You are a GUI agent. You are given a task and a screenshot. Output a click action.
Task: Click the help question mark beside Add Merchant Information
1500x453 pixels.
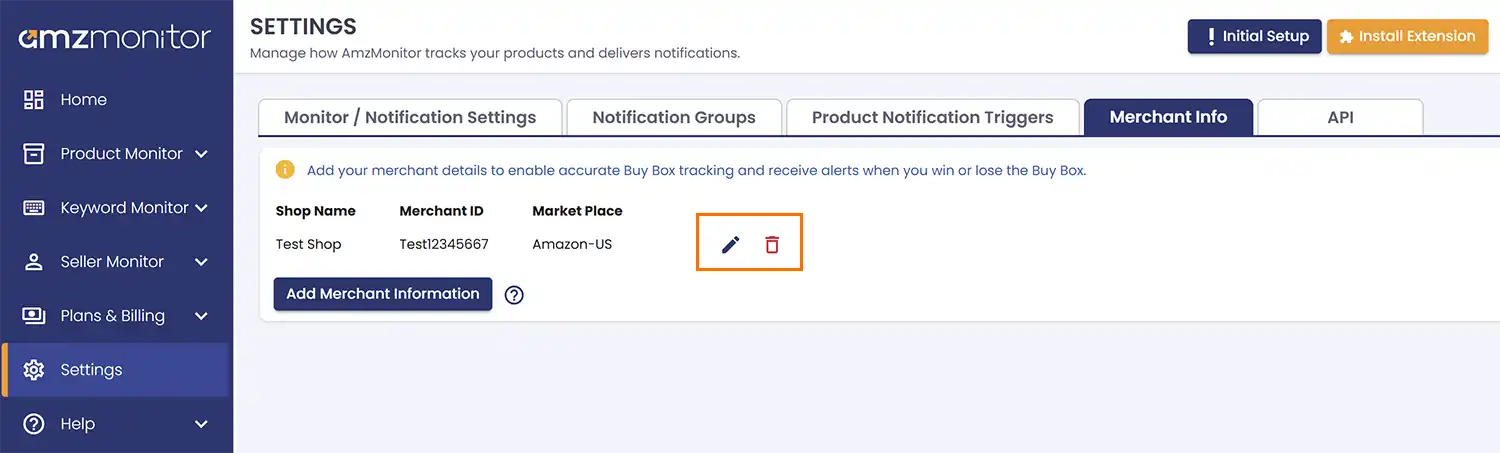[514, 295]
